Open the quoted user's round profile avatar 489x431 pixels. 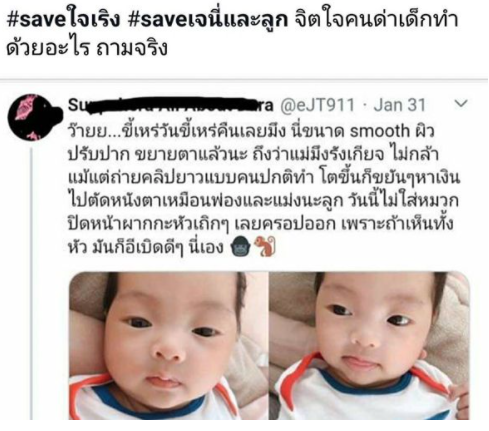tap(33, 117)
